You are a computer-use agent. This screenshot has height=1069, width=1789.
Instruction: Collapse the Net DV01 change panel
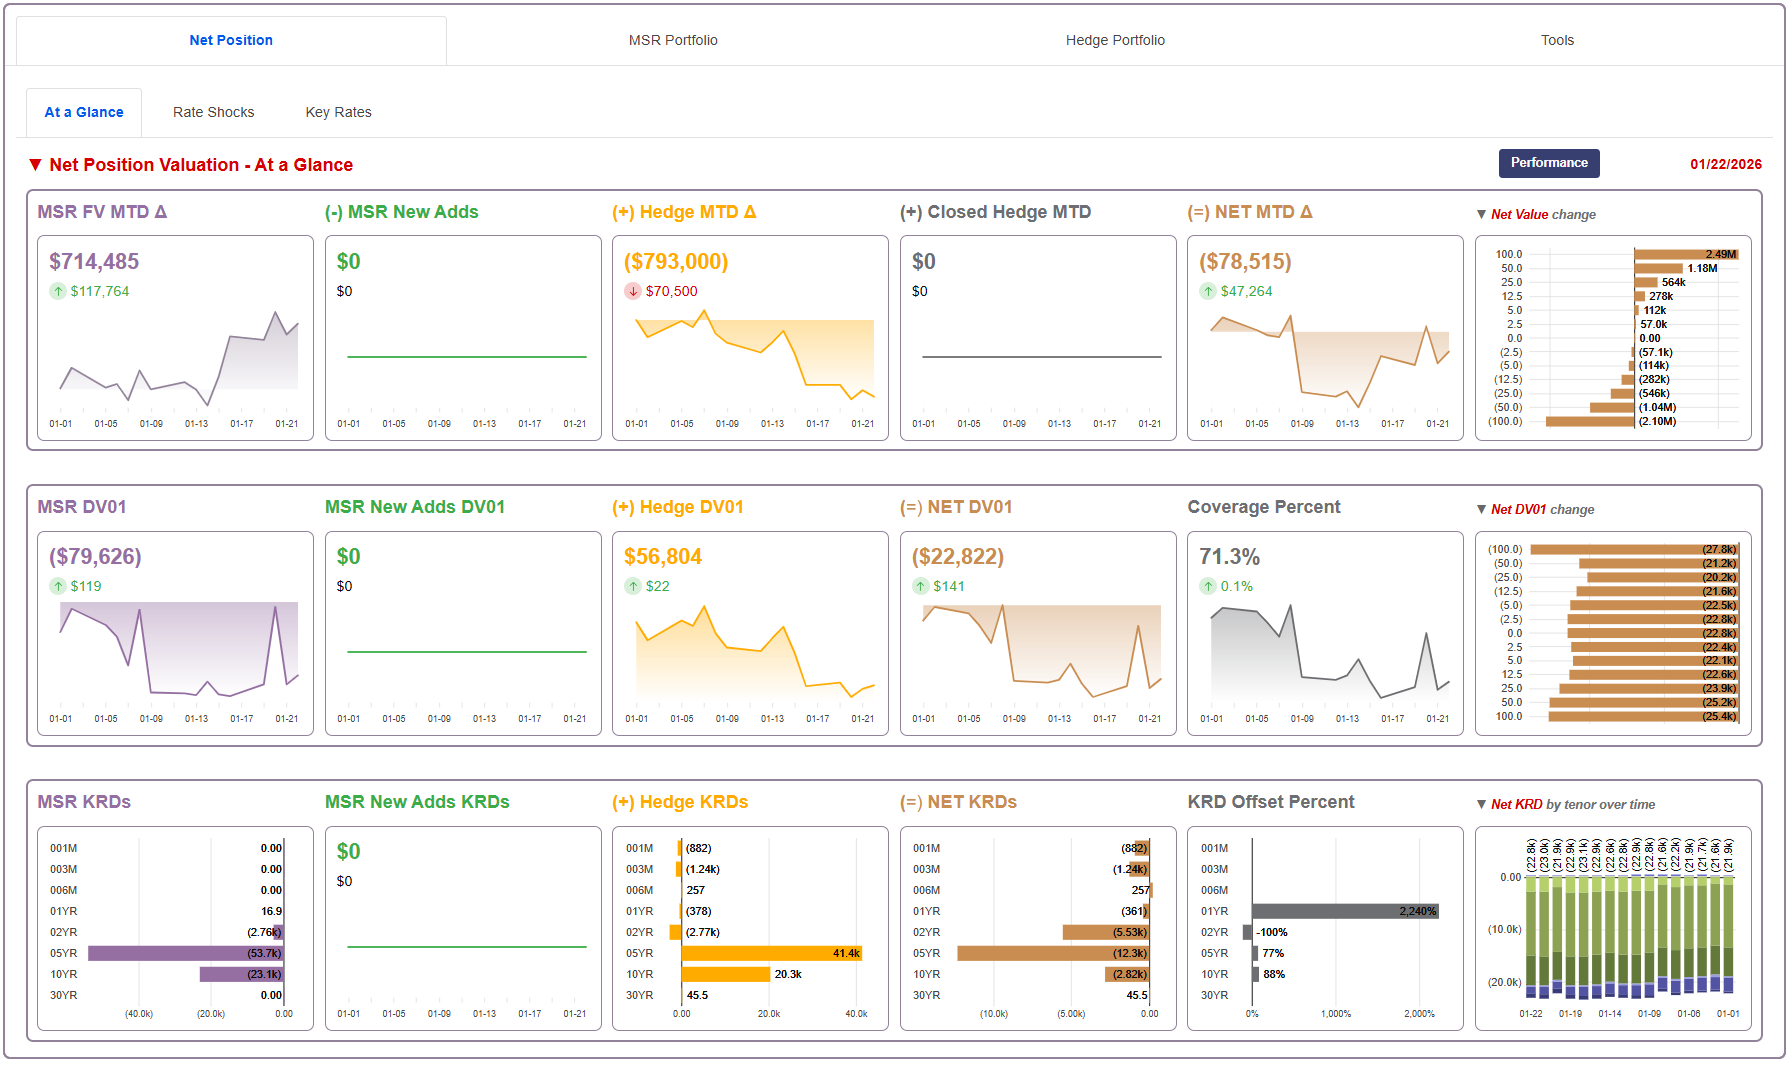1481,509
